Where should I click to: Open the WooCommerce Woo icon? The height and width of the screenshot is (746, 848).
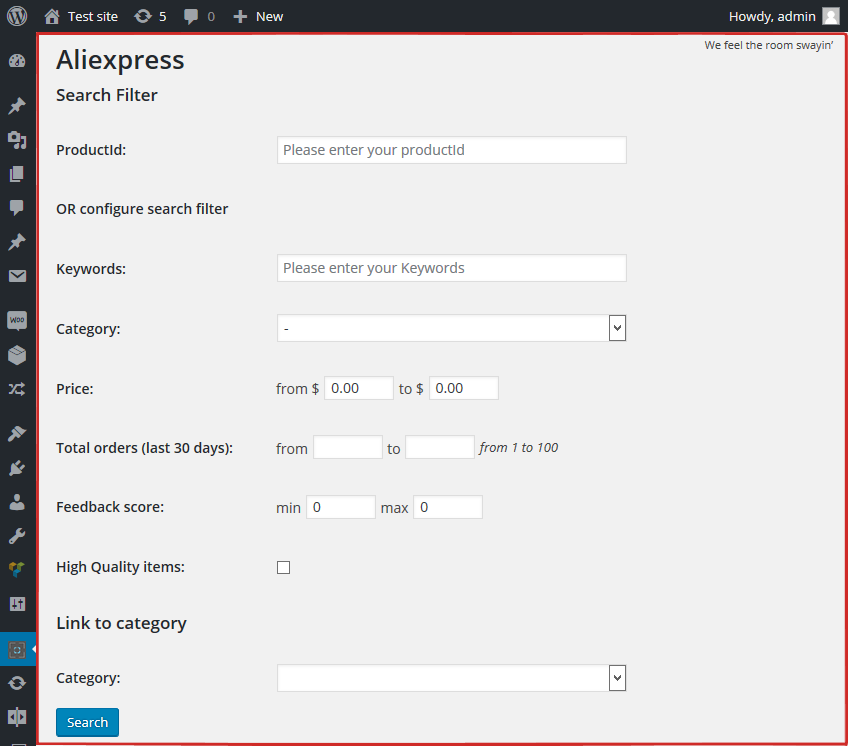pyautogui.click(x=17, y=320)
